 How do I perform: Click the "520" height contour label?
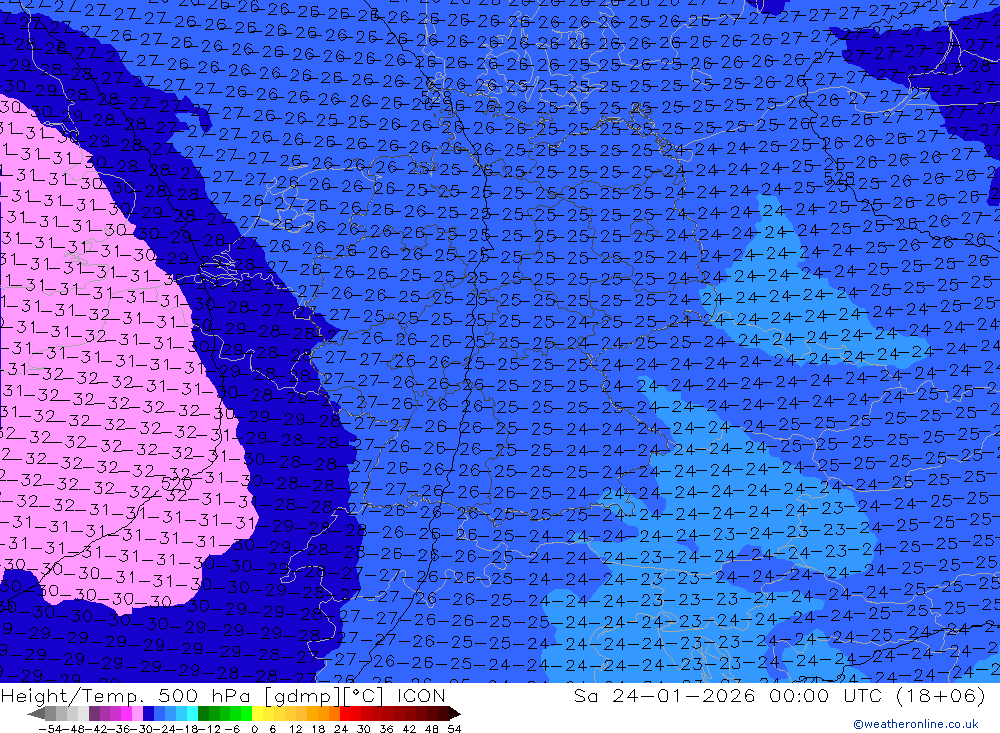(x=176, y=483)
